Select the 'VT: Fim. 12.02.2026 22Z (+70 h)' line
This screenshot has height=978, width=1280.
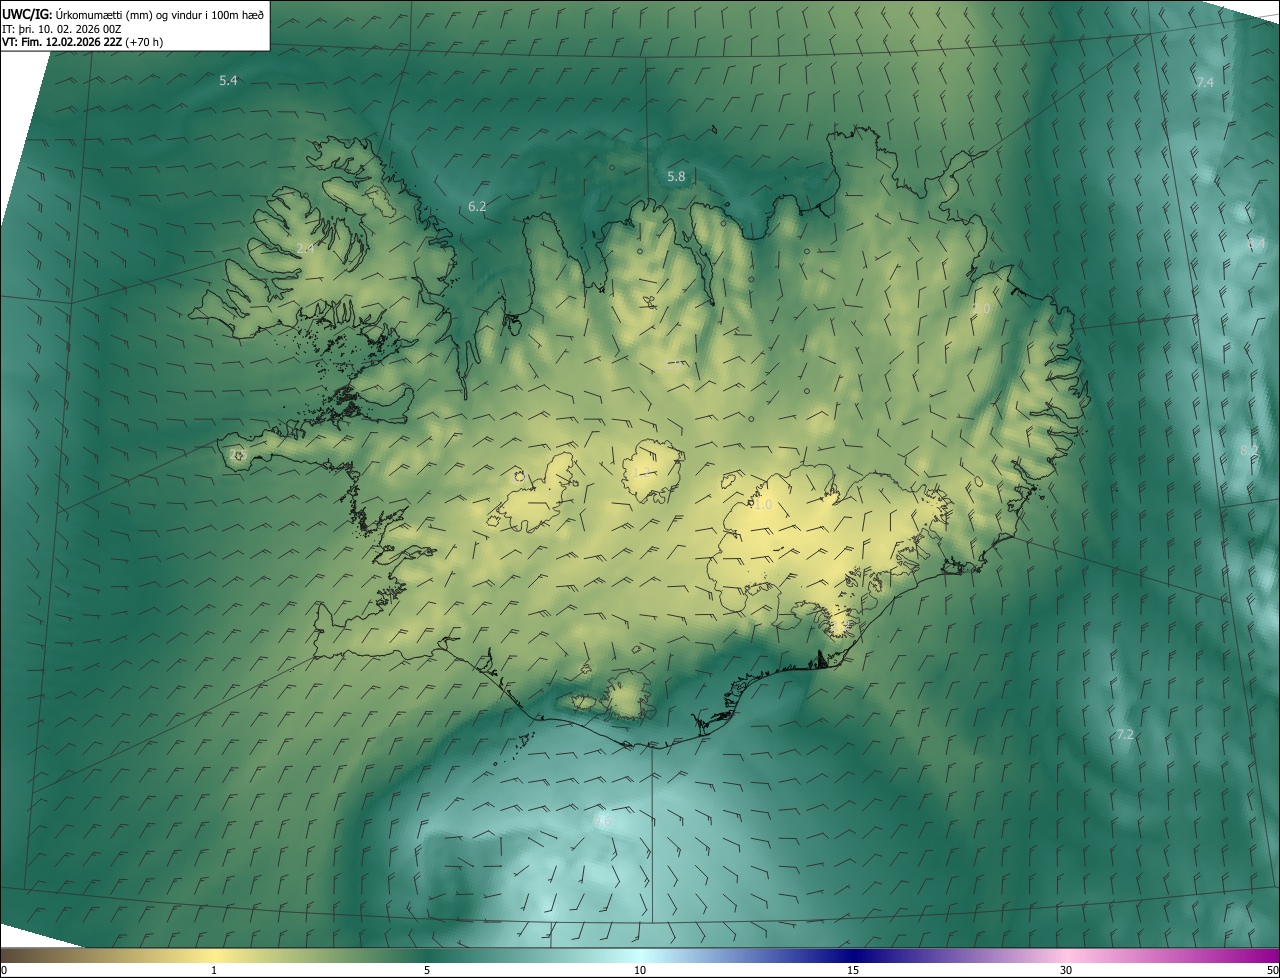(82, 42)
